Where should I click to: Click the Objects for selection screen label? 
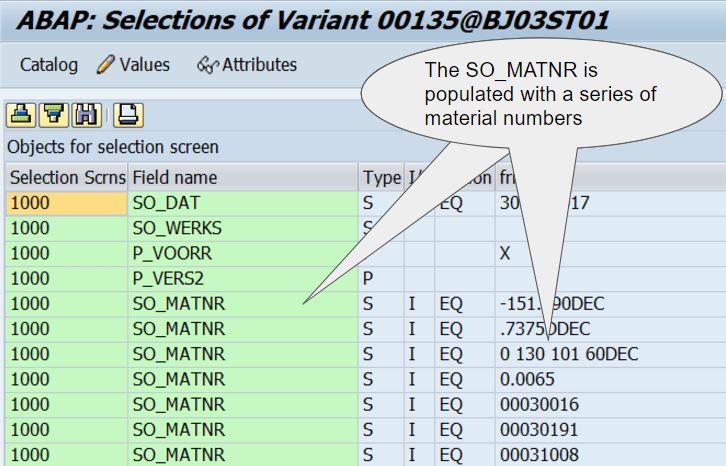pyautogui.click(x=113, y=147)
